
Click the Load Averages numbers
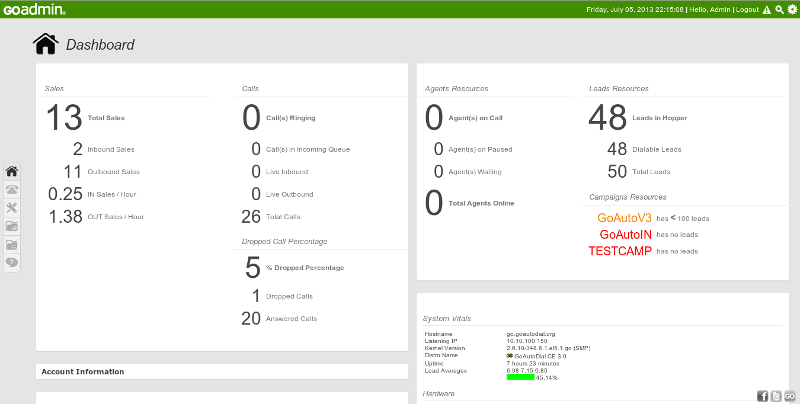(527, 370)
